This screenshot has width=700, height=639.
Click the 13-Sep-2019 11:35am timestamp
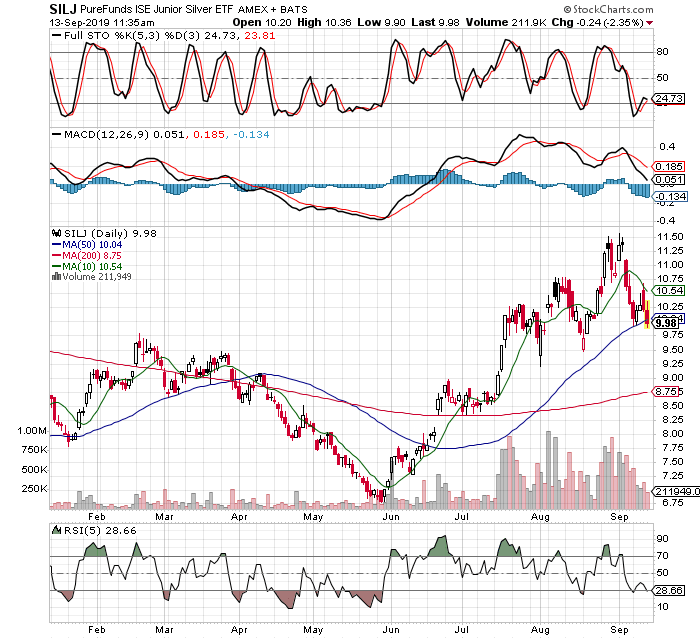coord(102,23)
